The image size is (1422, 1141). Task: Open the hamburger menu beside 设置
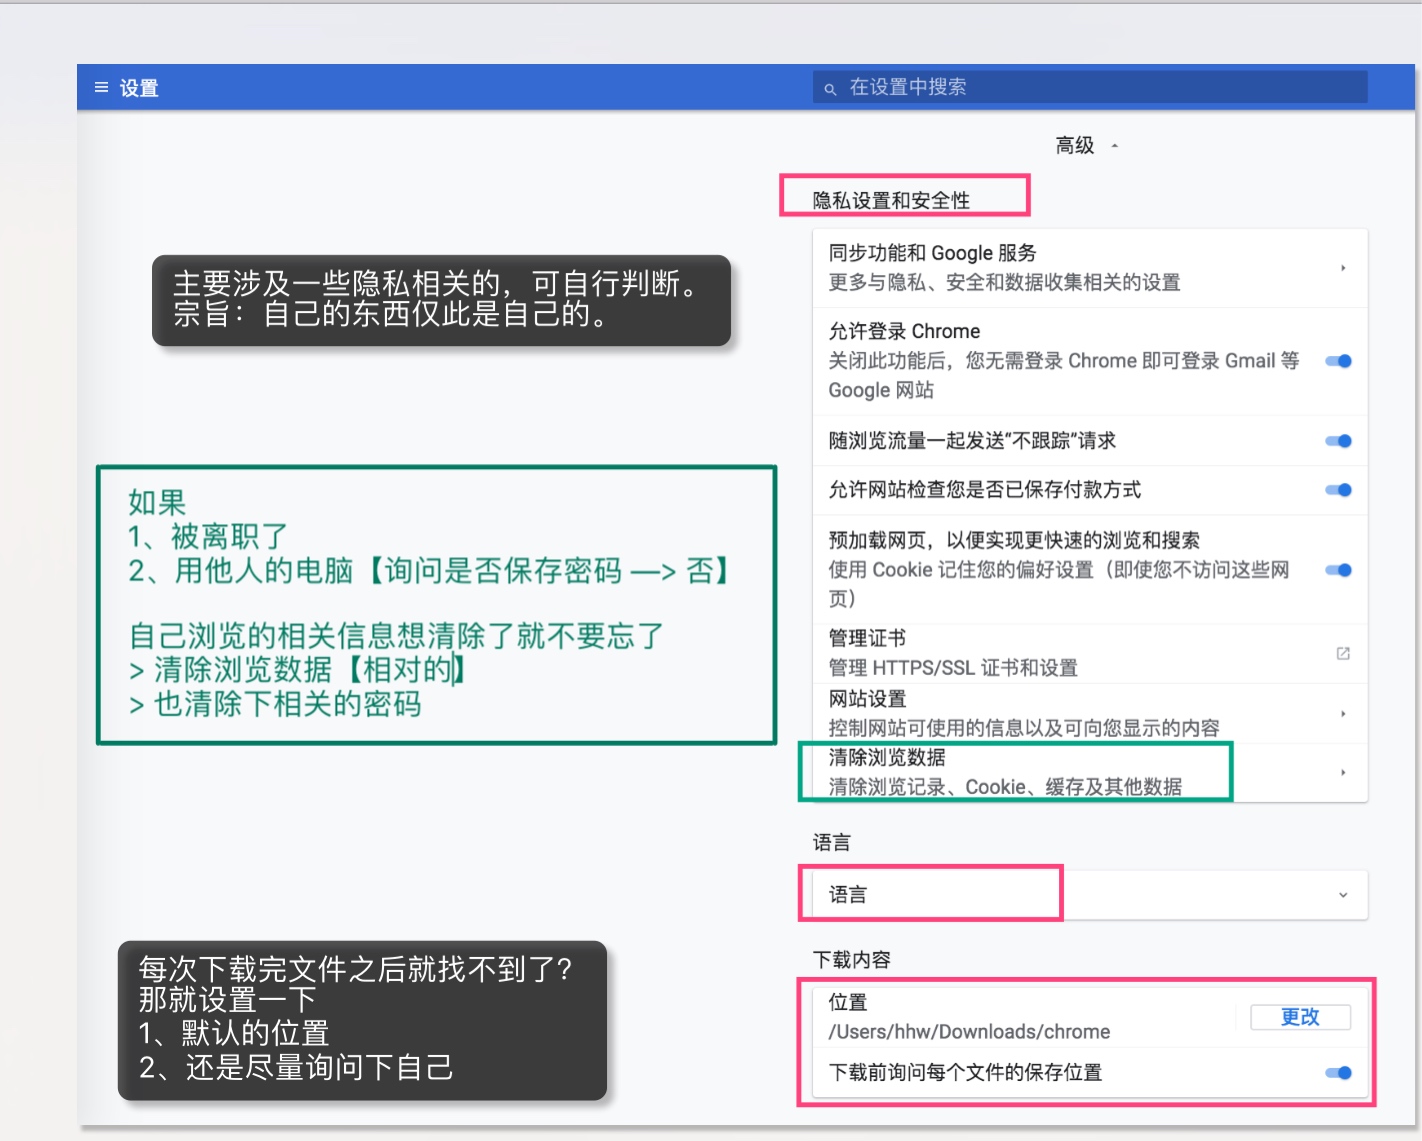tap(101, 88)
